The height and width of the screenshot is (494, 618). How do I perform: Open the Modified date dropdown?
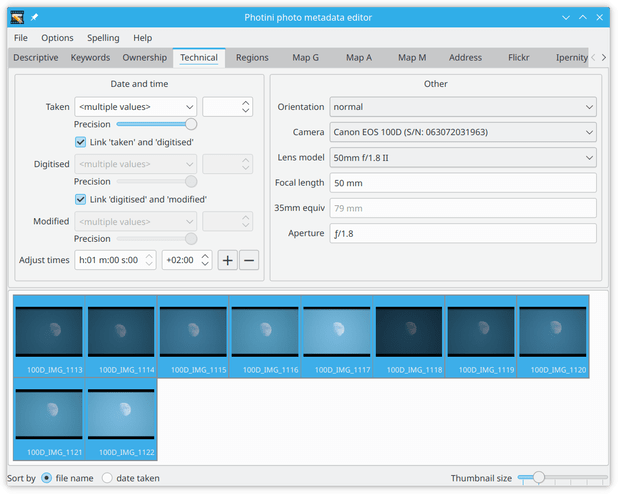click(136, 222)
